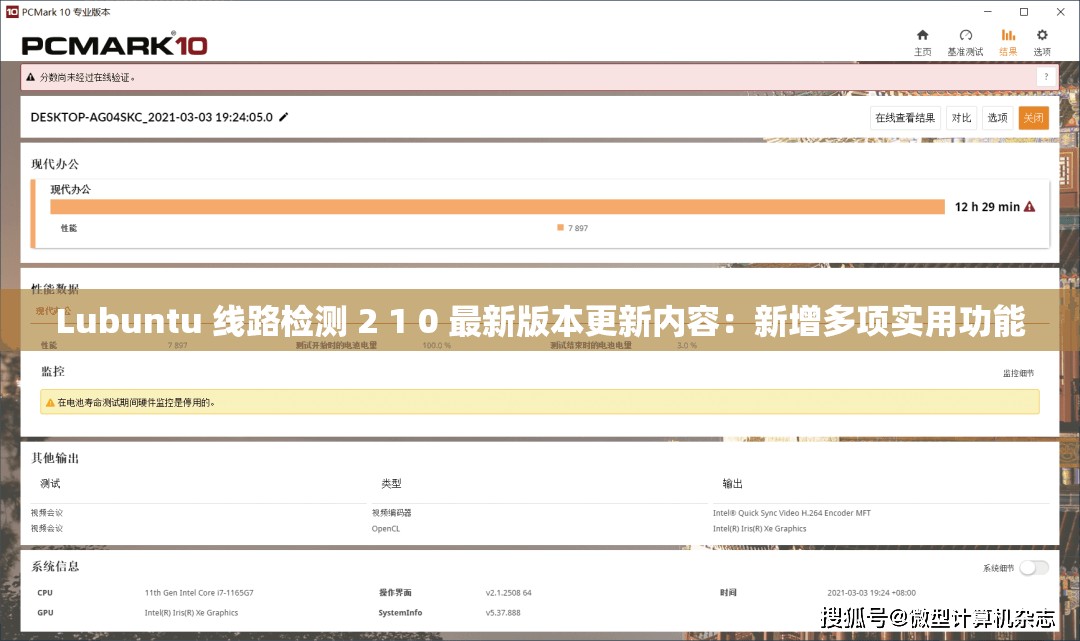Click the 12 h 29 min result value

987,207
